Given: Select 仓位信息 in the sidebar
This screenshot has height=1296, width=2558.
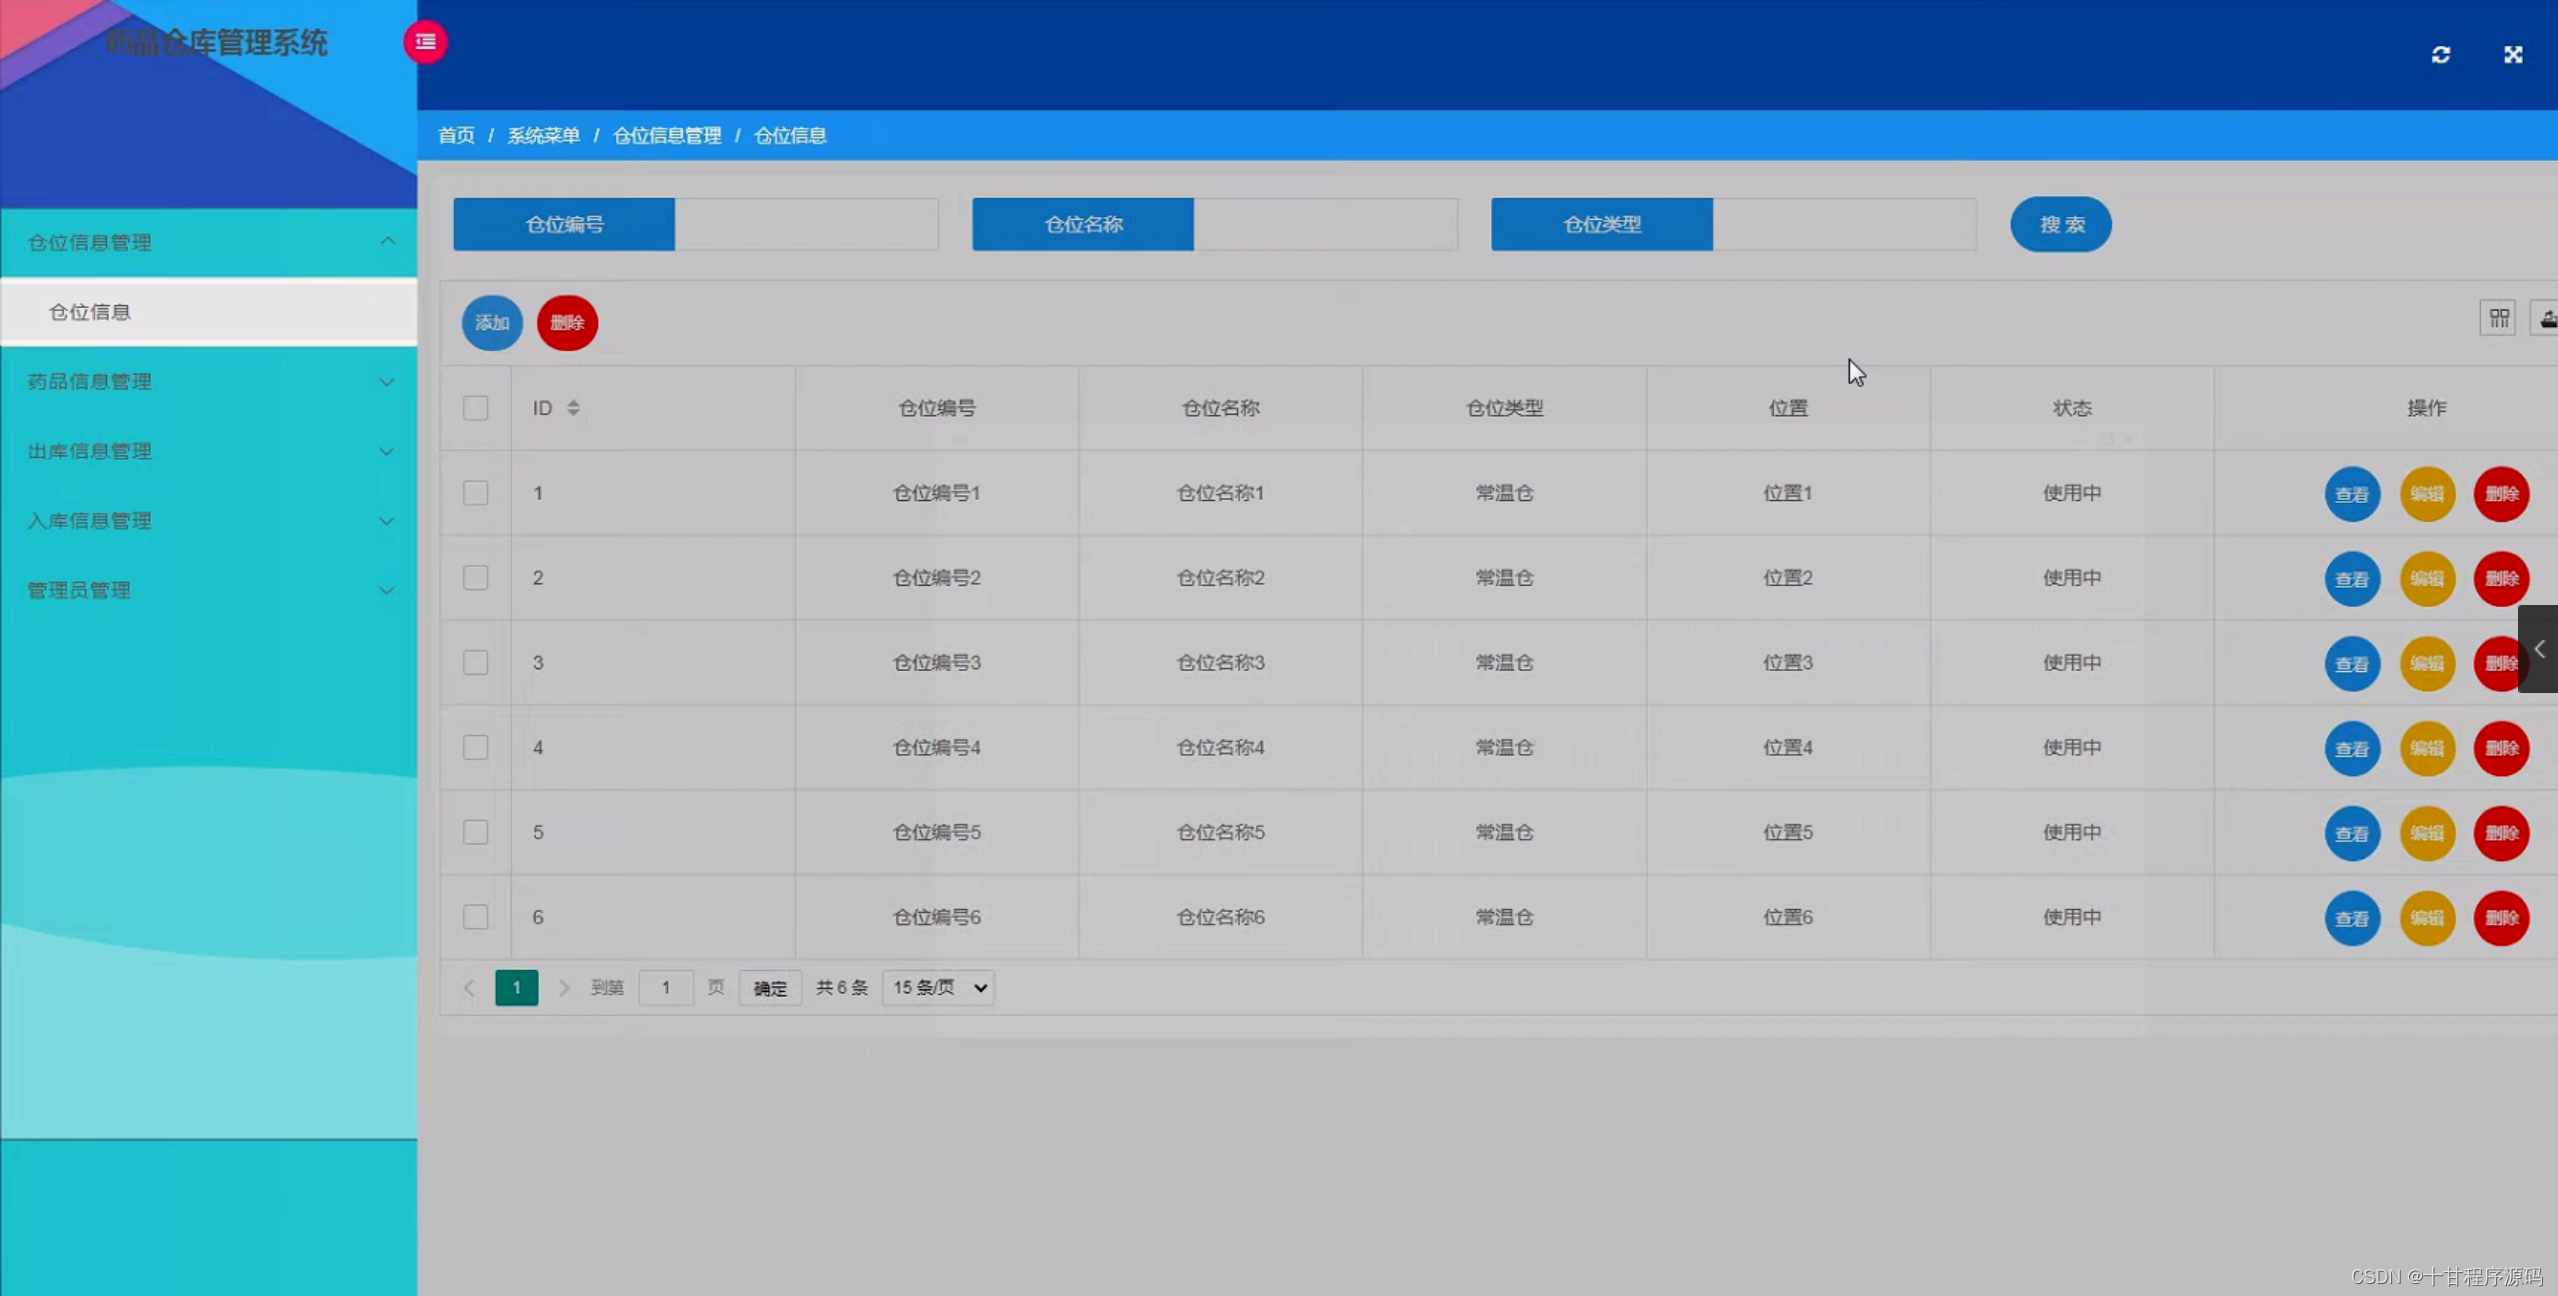Looking at the screenshot, I should tap(90, 311).
